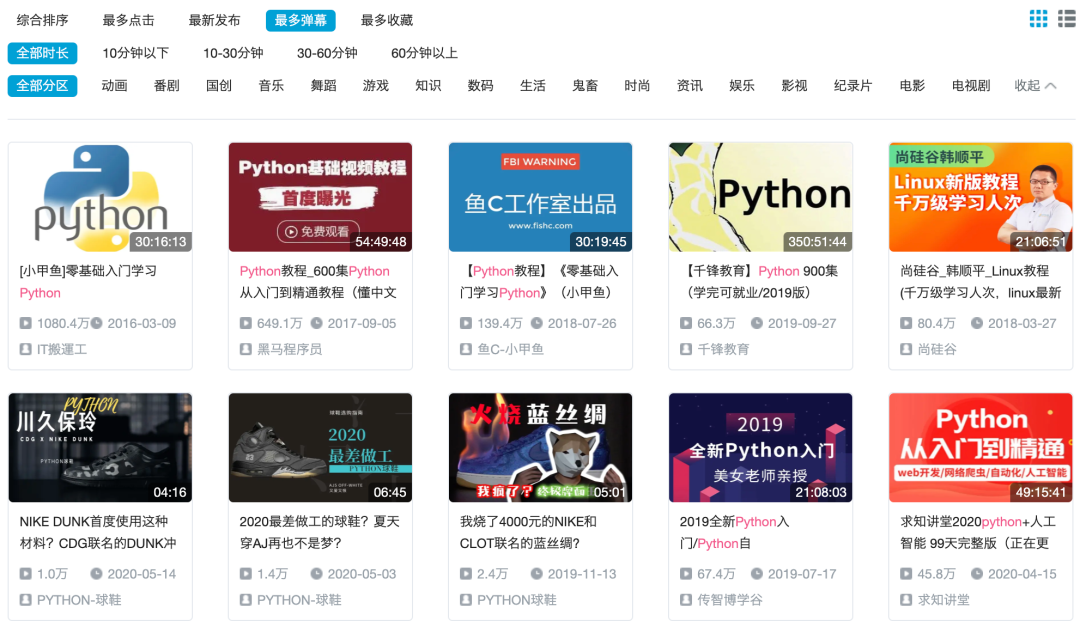The image size is (1080, 633).
Task: Open title [小甲鱼]零基础入门学习Python
Action: coord(88,282)
